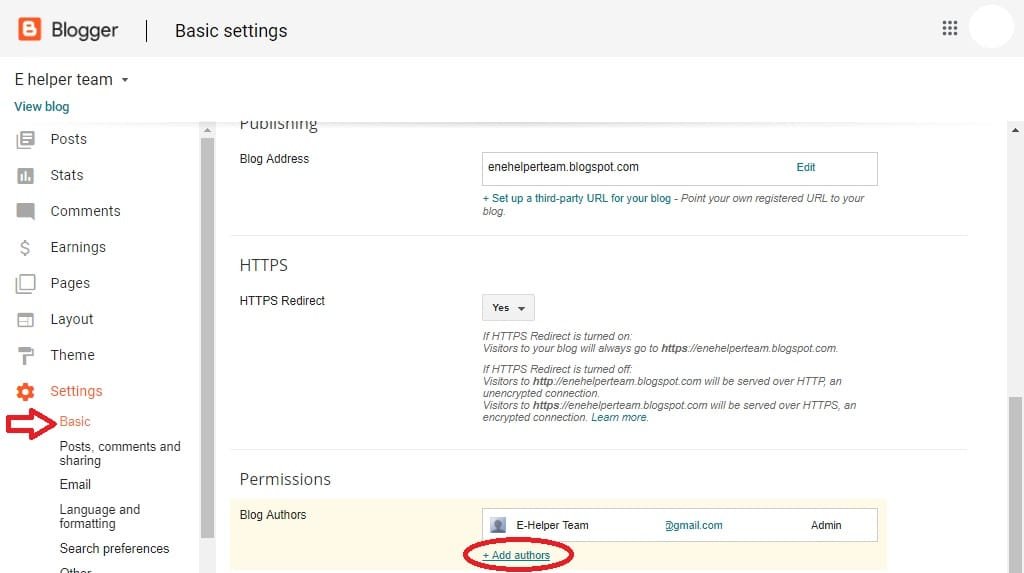
Task: Click the Settings gear icon
Action: [x=26, y=392]
